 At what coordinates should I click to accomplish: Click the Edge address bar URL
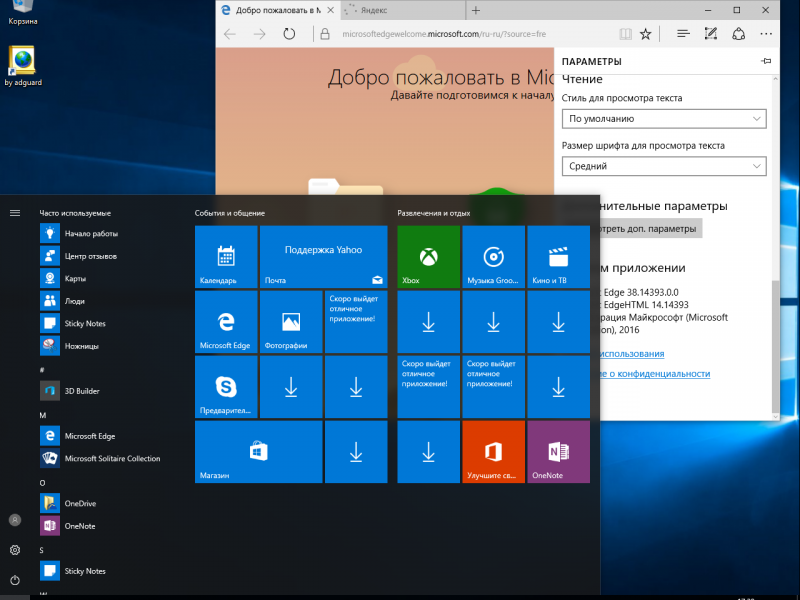click(444, 34)
